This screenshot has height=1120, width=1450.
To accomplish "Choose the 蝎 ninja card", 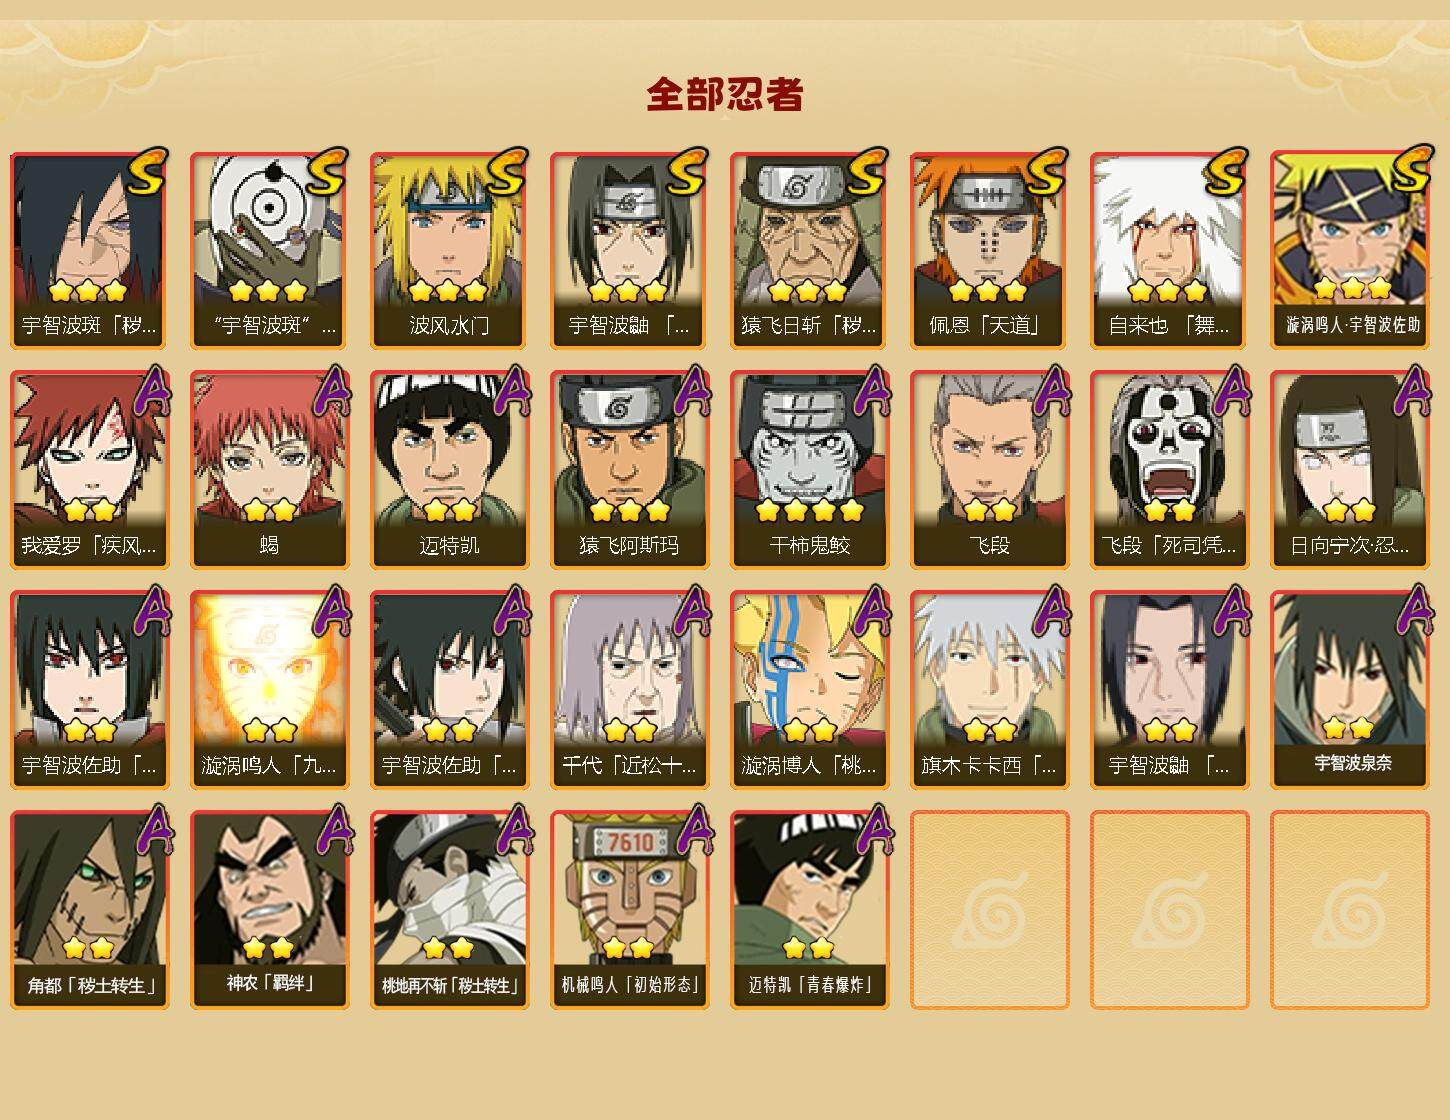I will (x=269, y=470).
